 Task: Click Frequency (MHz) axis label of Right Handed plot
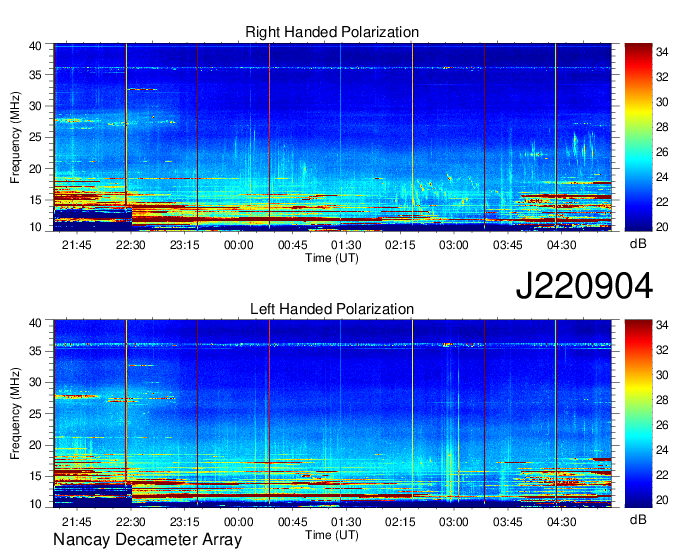click(x=15, y=137)
